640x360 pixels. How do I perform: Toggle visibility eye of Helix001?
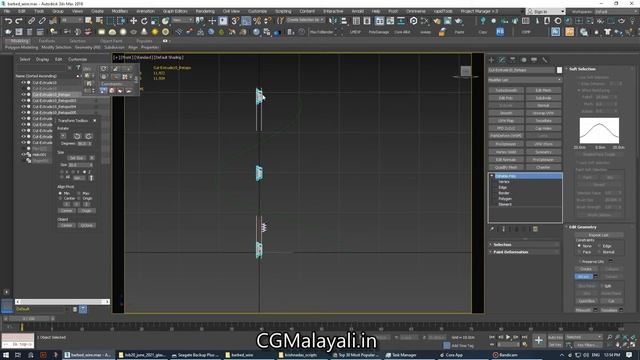pos(23,155)
